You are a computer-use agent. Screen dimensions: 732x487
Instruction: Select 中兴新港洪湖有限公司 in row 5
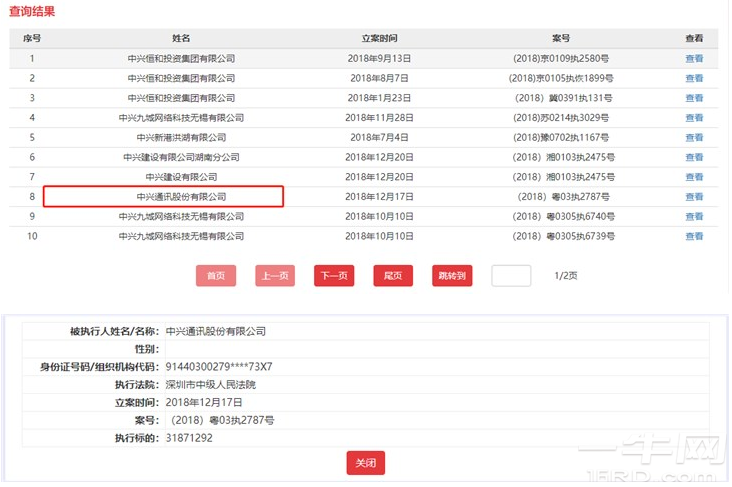tap(181, 137)
